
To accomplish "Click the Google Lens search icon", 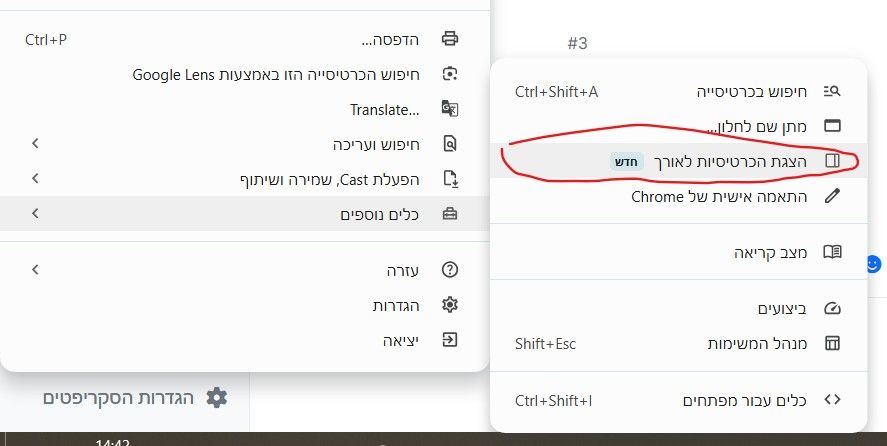I will tap(450, 74).
